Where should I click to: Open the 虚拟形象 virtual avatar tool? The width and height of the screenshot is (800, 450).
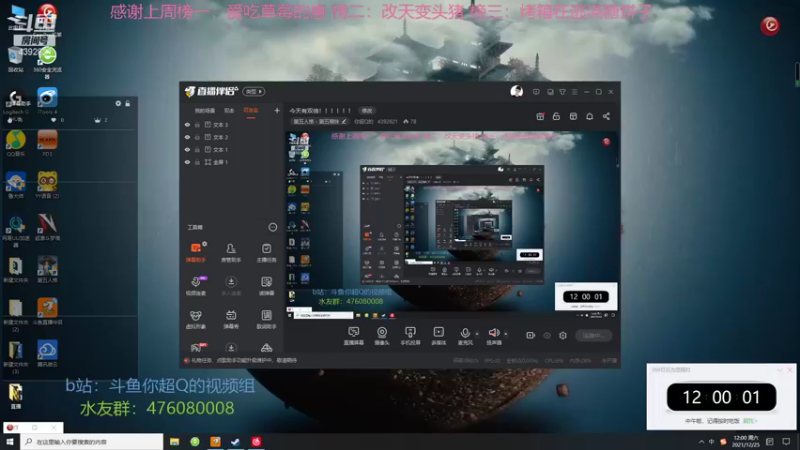click(196, 319)
